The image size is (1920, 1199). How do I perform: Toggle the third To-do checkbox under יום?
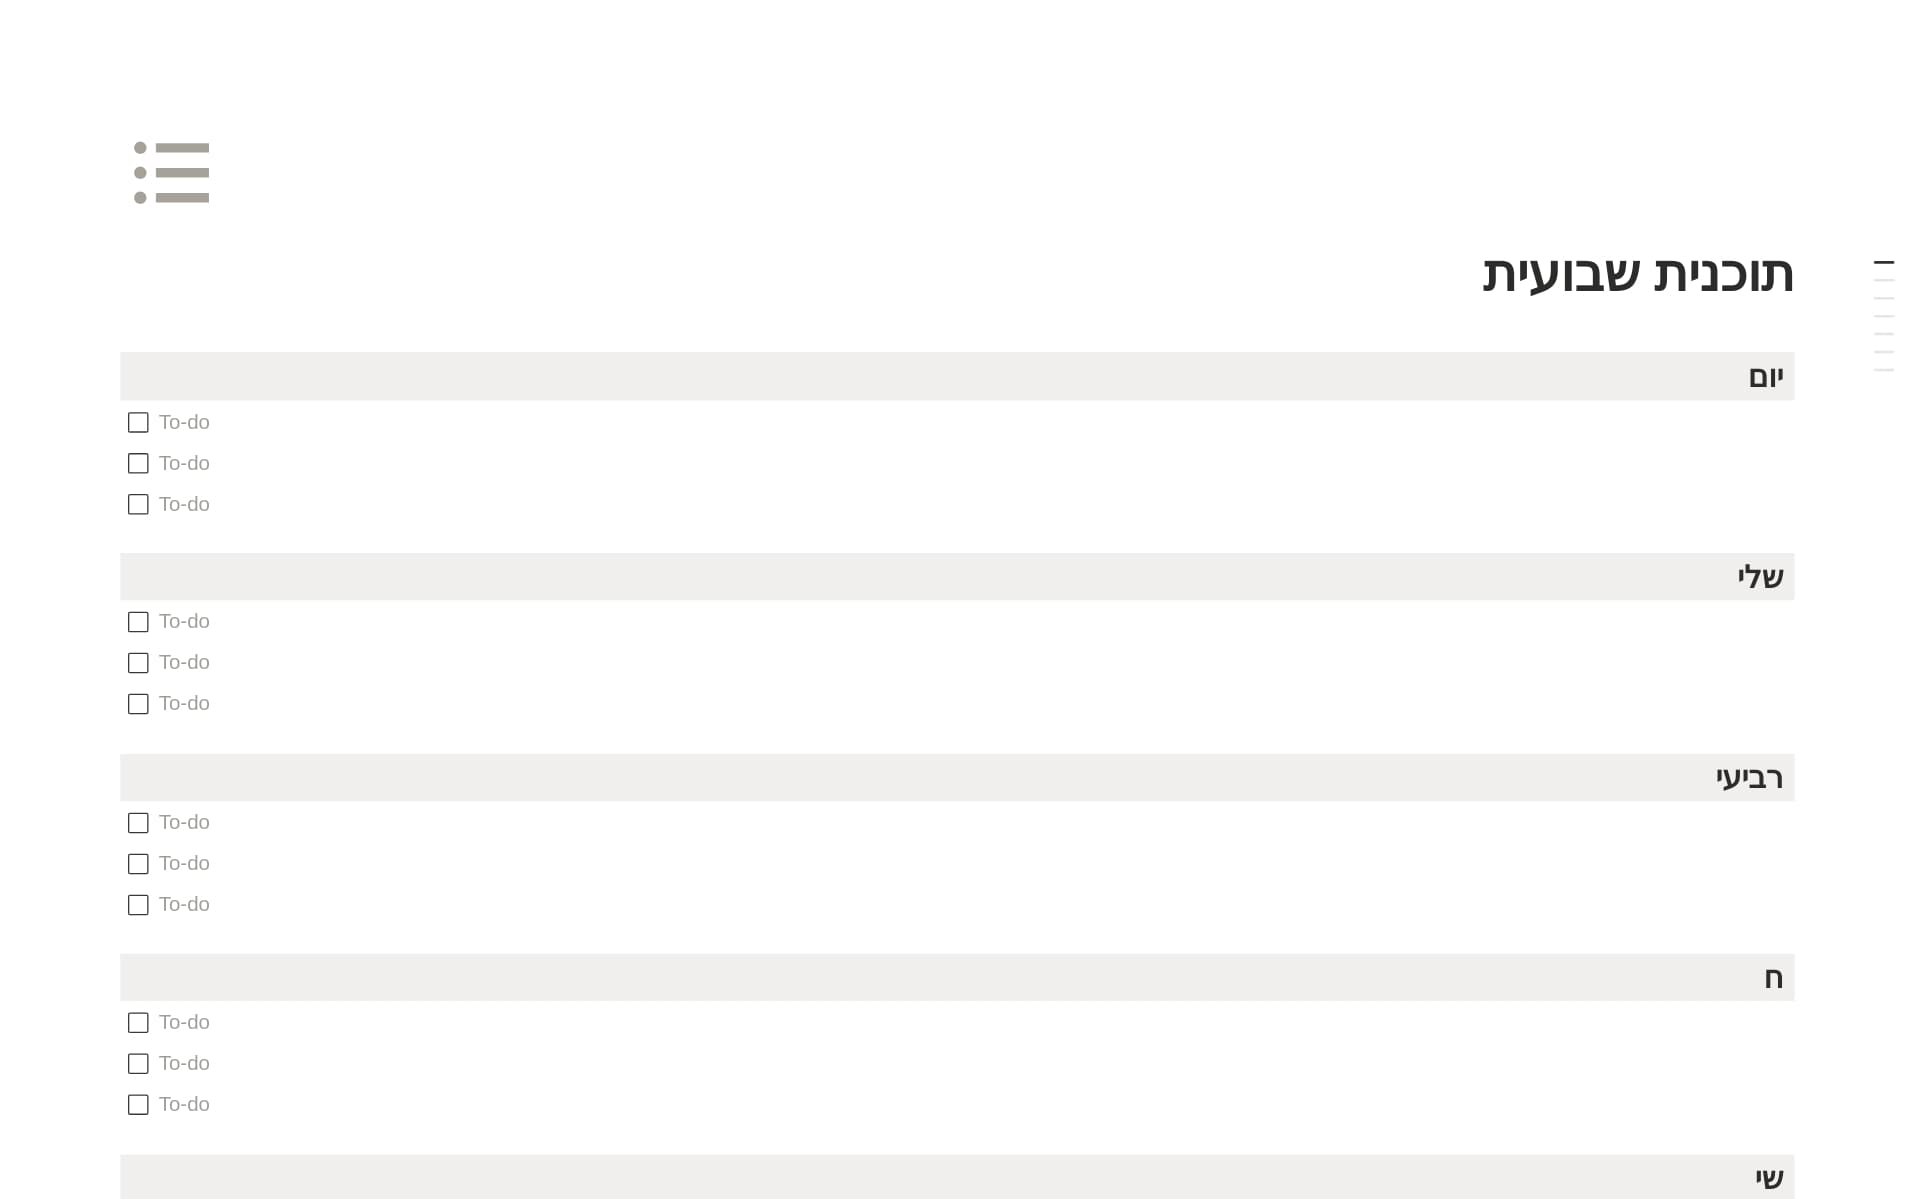click(x=138, y=505)
